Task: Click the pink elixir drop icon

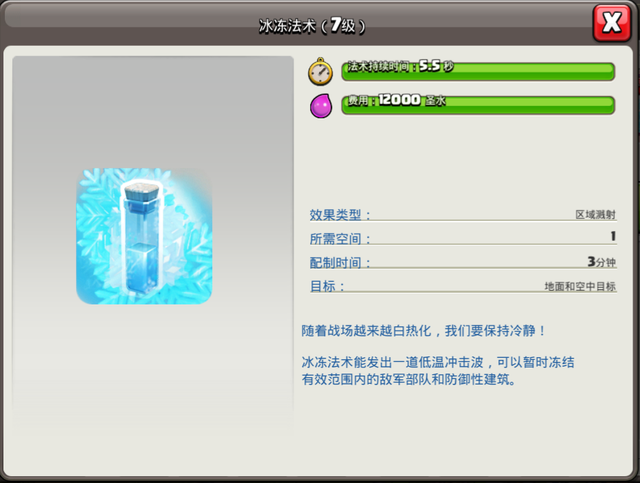Action: [321, 105]
